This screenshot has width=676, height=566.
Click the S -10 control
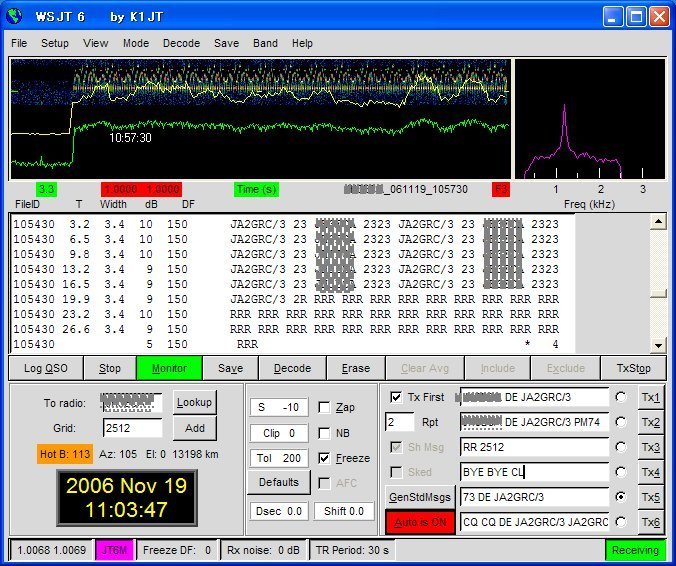pyautogui.click(x=279, y=407)
